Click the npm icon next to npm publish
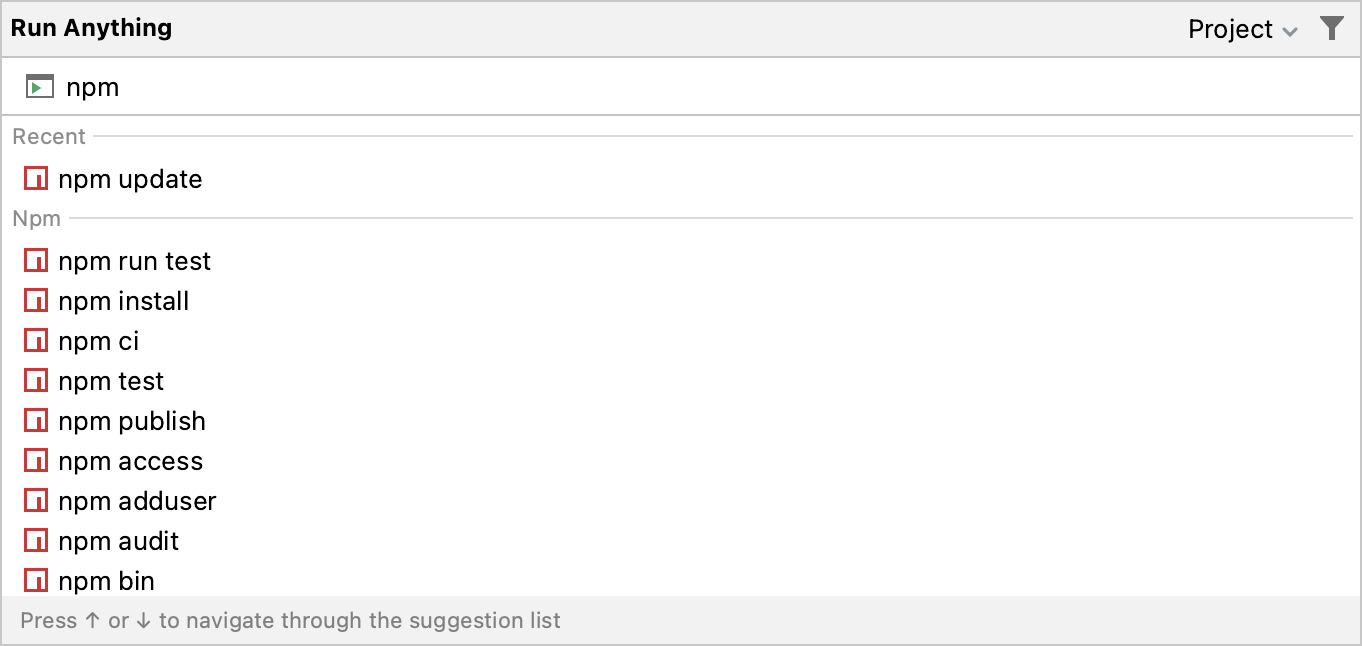Screen dimensions: 1362x646 point(36,420)
